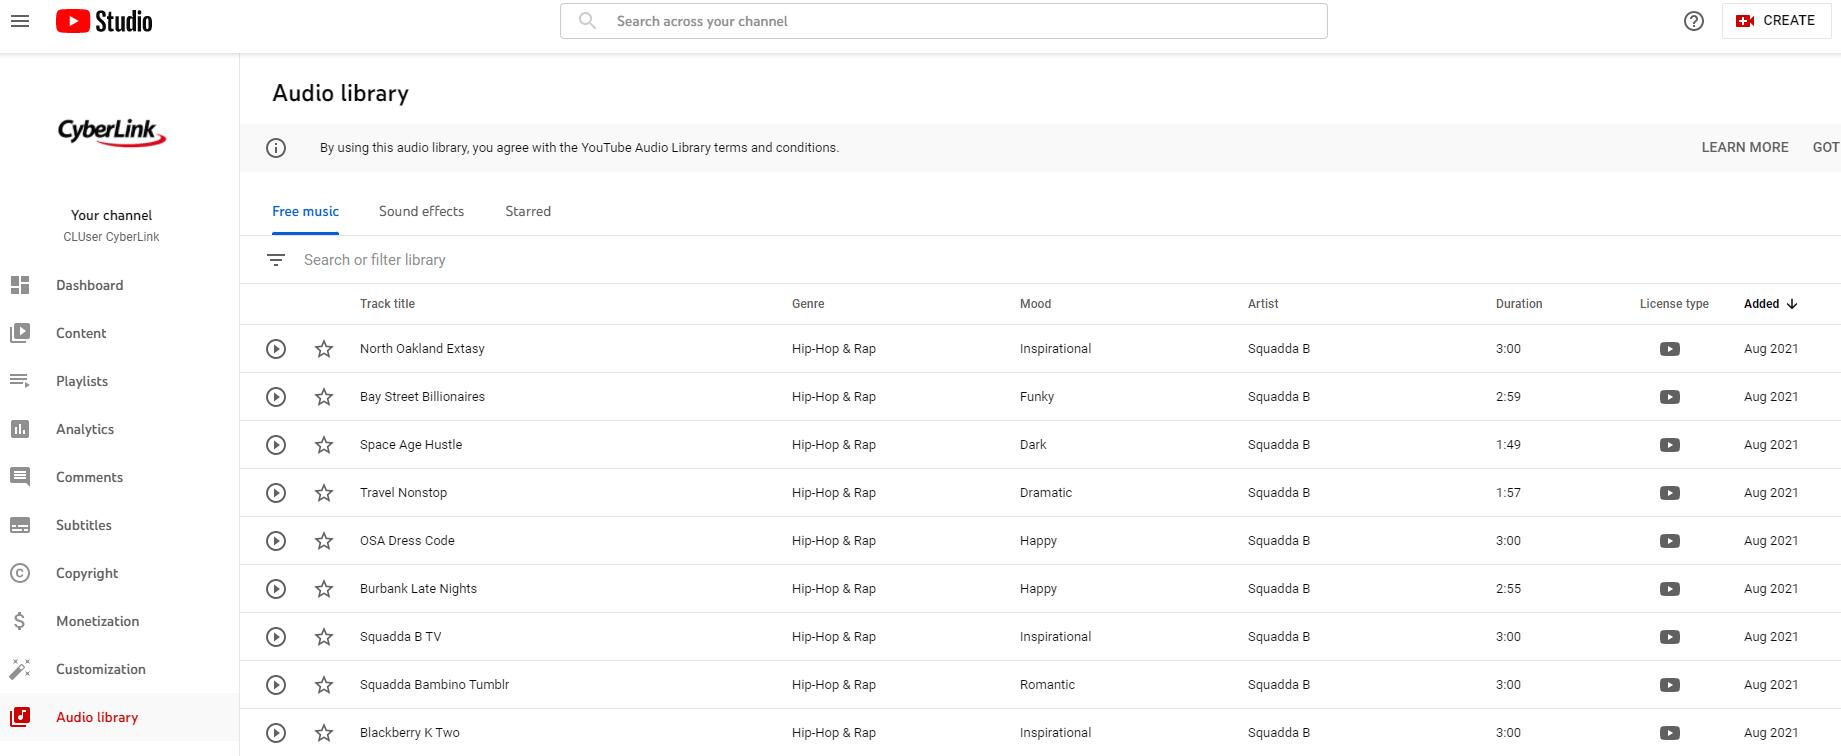Image resolution: width=1841 pixels, height=756 pixels.
Task: Click the YouTube license icon for North Oakland Extasy
Action: 1670,349
